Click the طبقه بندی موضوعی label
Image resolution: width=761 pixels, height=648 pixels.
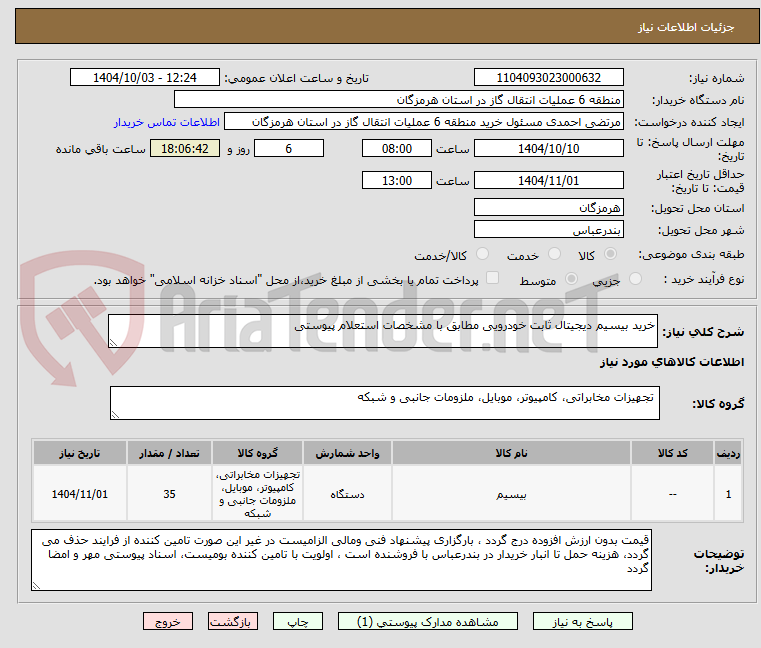coord(691,254)
